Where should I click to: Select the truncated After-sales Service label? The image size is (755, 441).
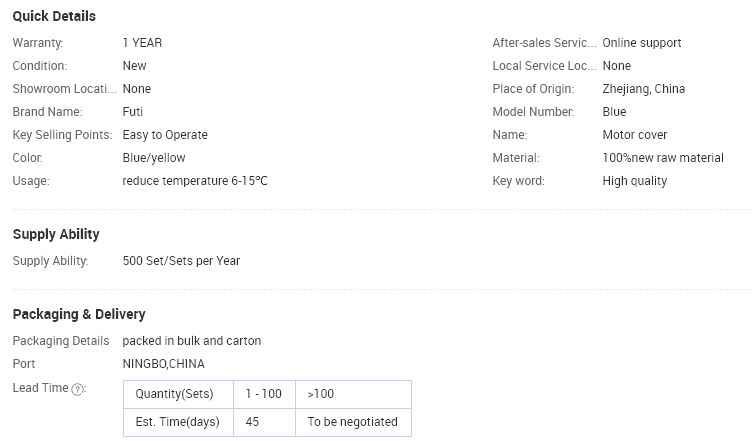(x=544, y=43)
